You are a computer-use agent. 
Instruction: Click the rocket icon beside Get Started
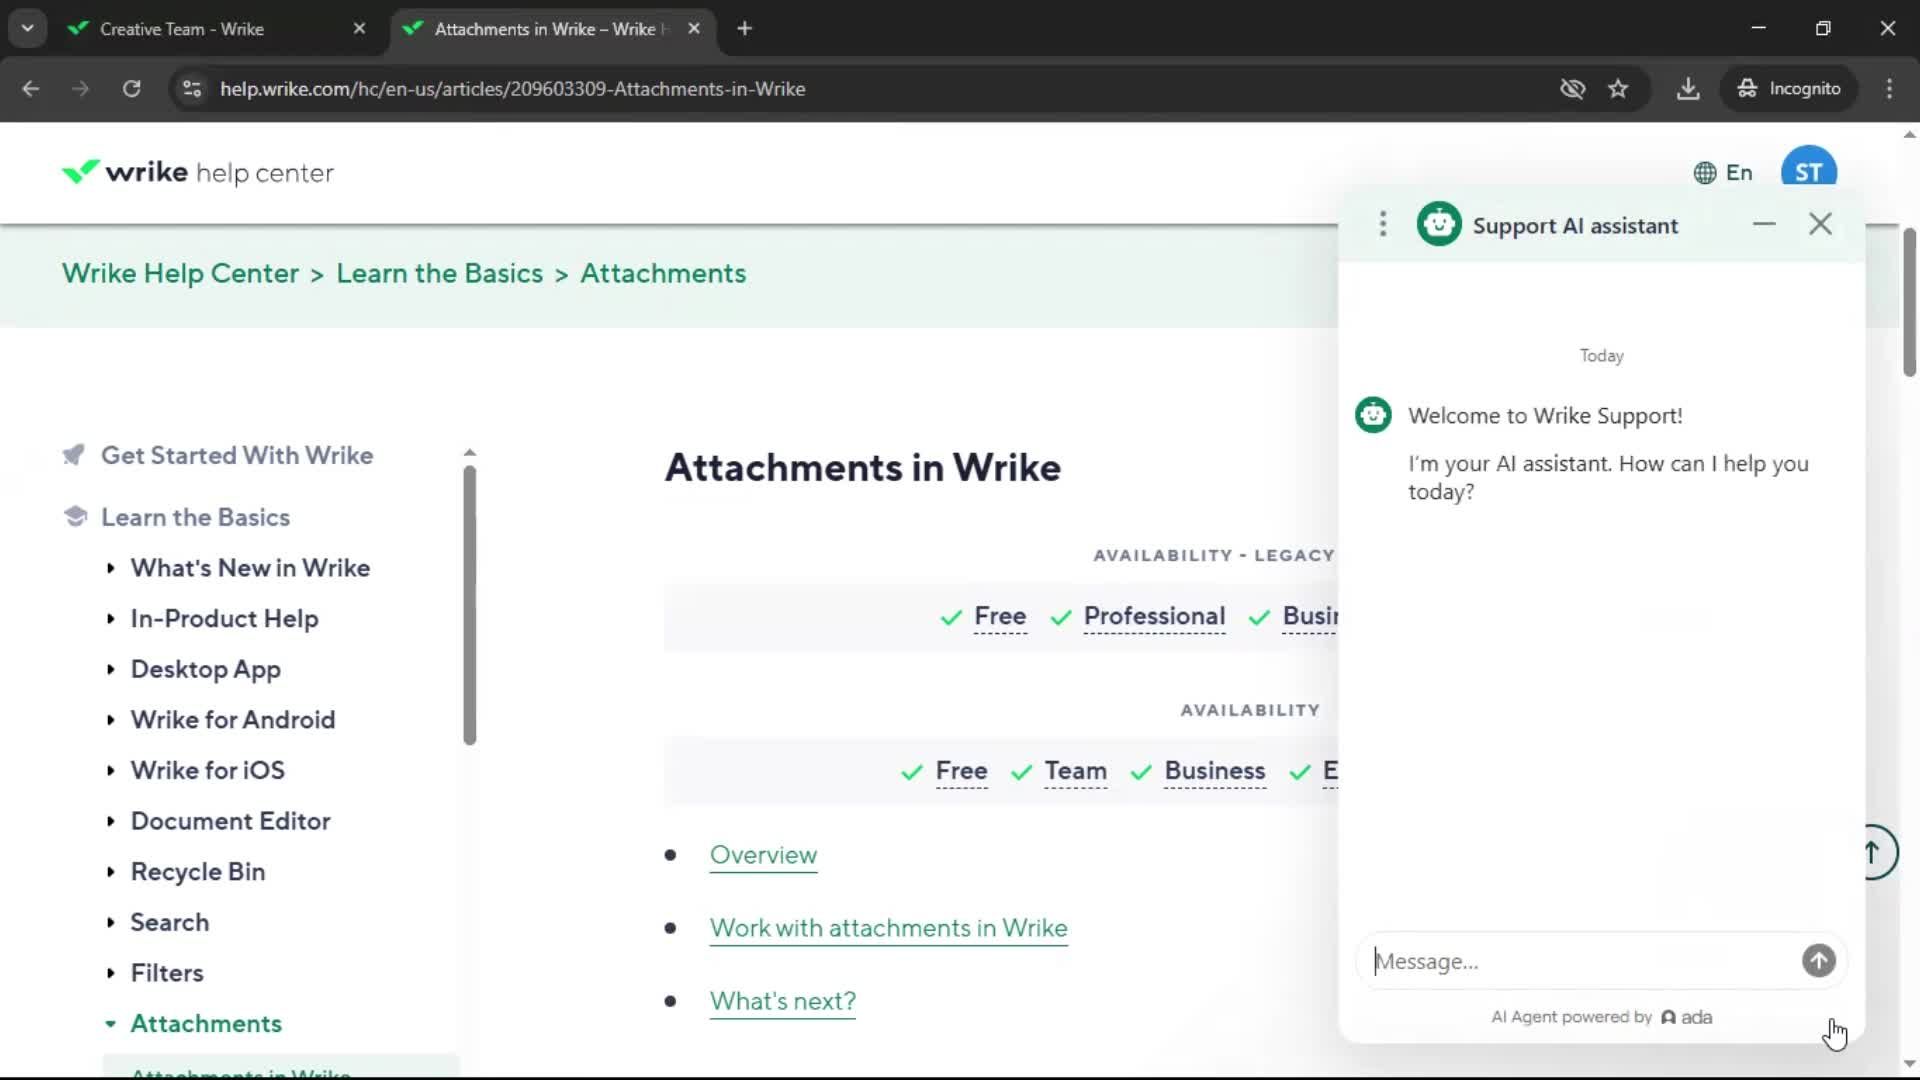click(74, 456)
